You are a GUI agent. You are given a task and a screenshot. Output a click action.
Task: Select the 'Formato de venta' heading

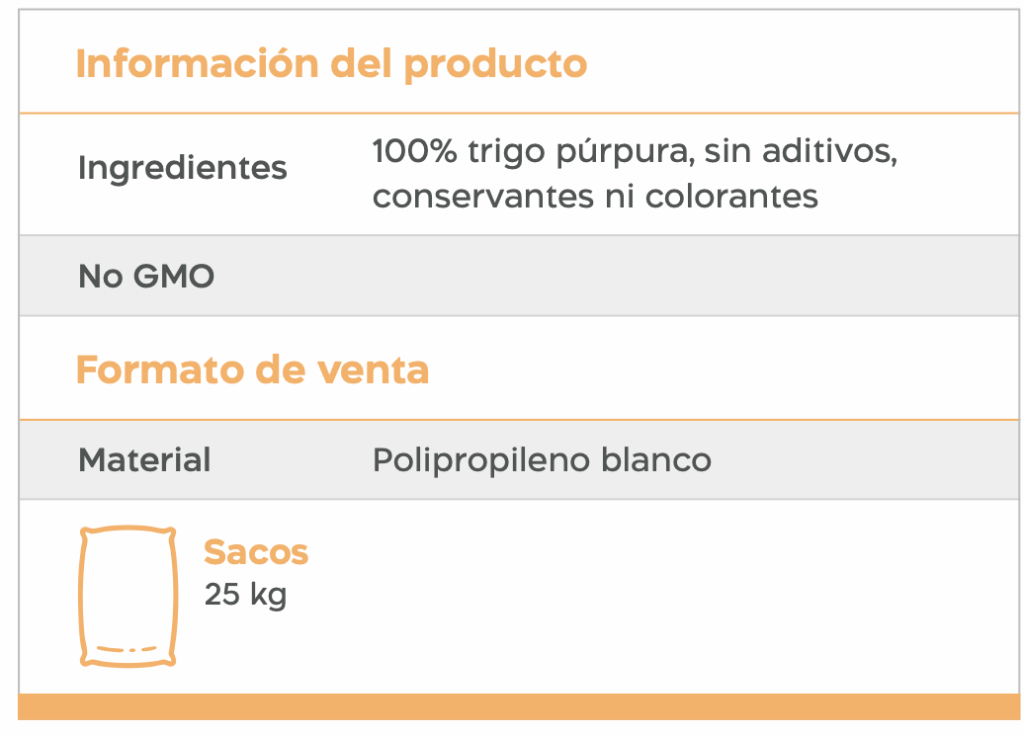pyautogui.click(x=252, y=370)
